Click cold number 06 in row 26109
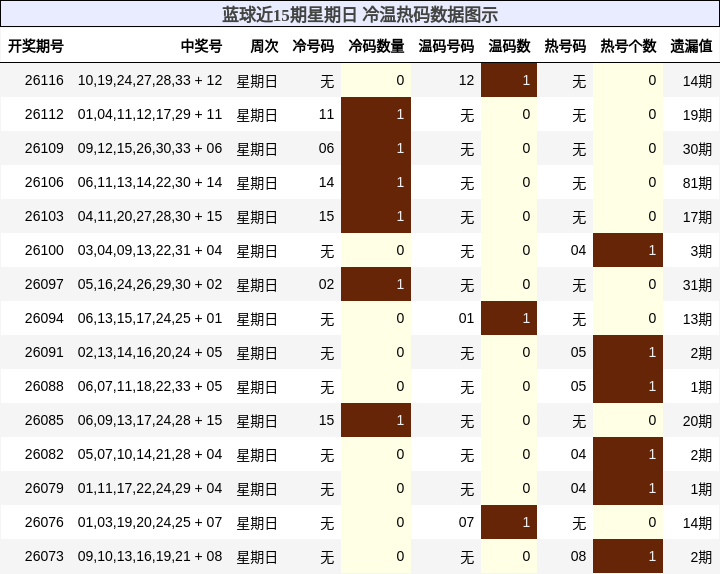Screen dimensions: 720x574 (x=326, y=148)
